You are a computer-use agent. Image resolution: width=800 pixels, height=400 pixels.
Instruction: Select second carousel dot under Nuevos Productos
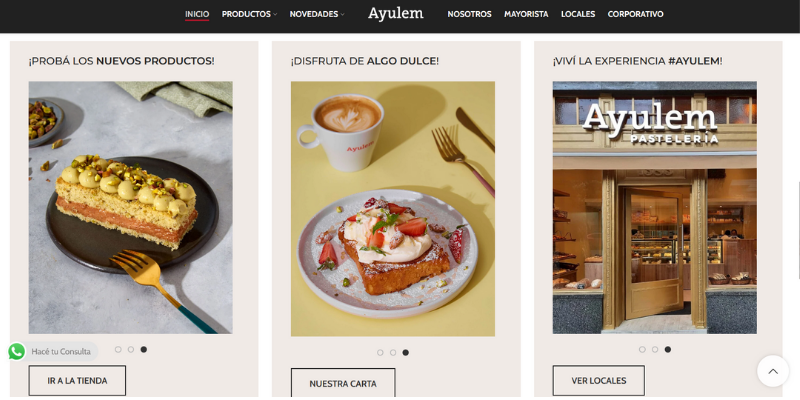[131, 349]
